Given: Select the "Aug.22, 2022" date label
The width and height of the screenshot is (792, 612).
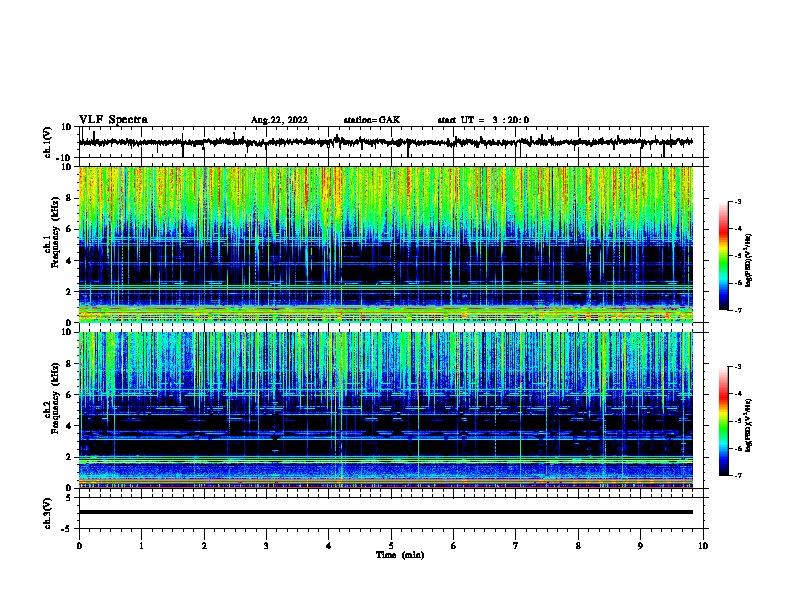Looking at the screenshot, I should [x=279, y=120].
